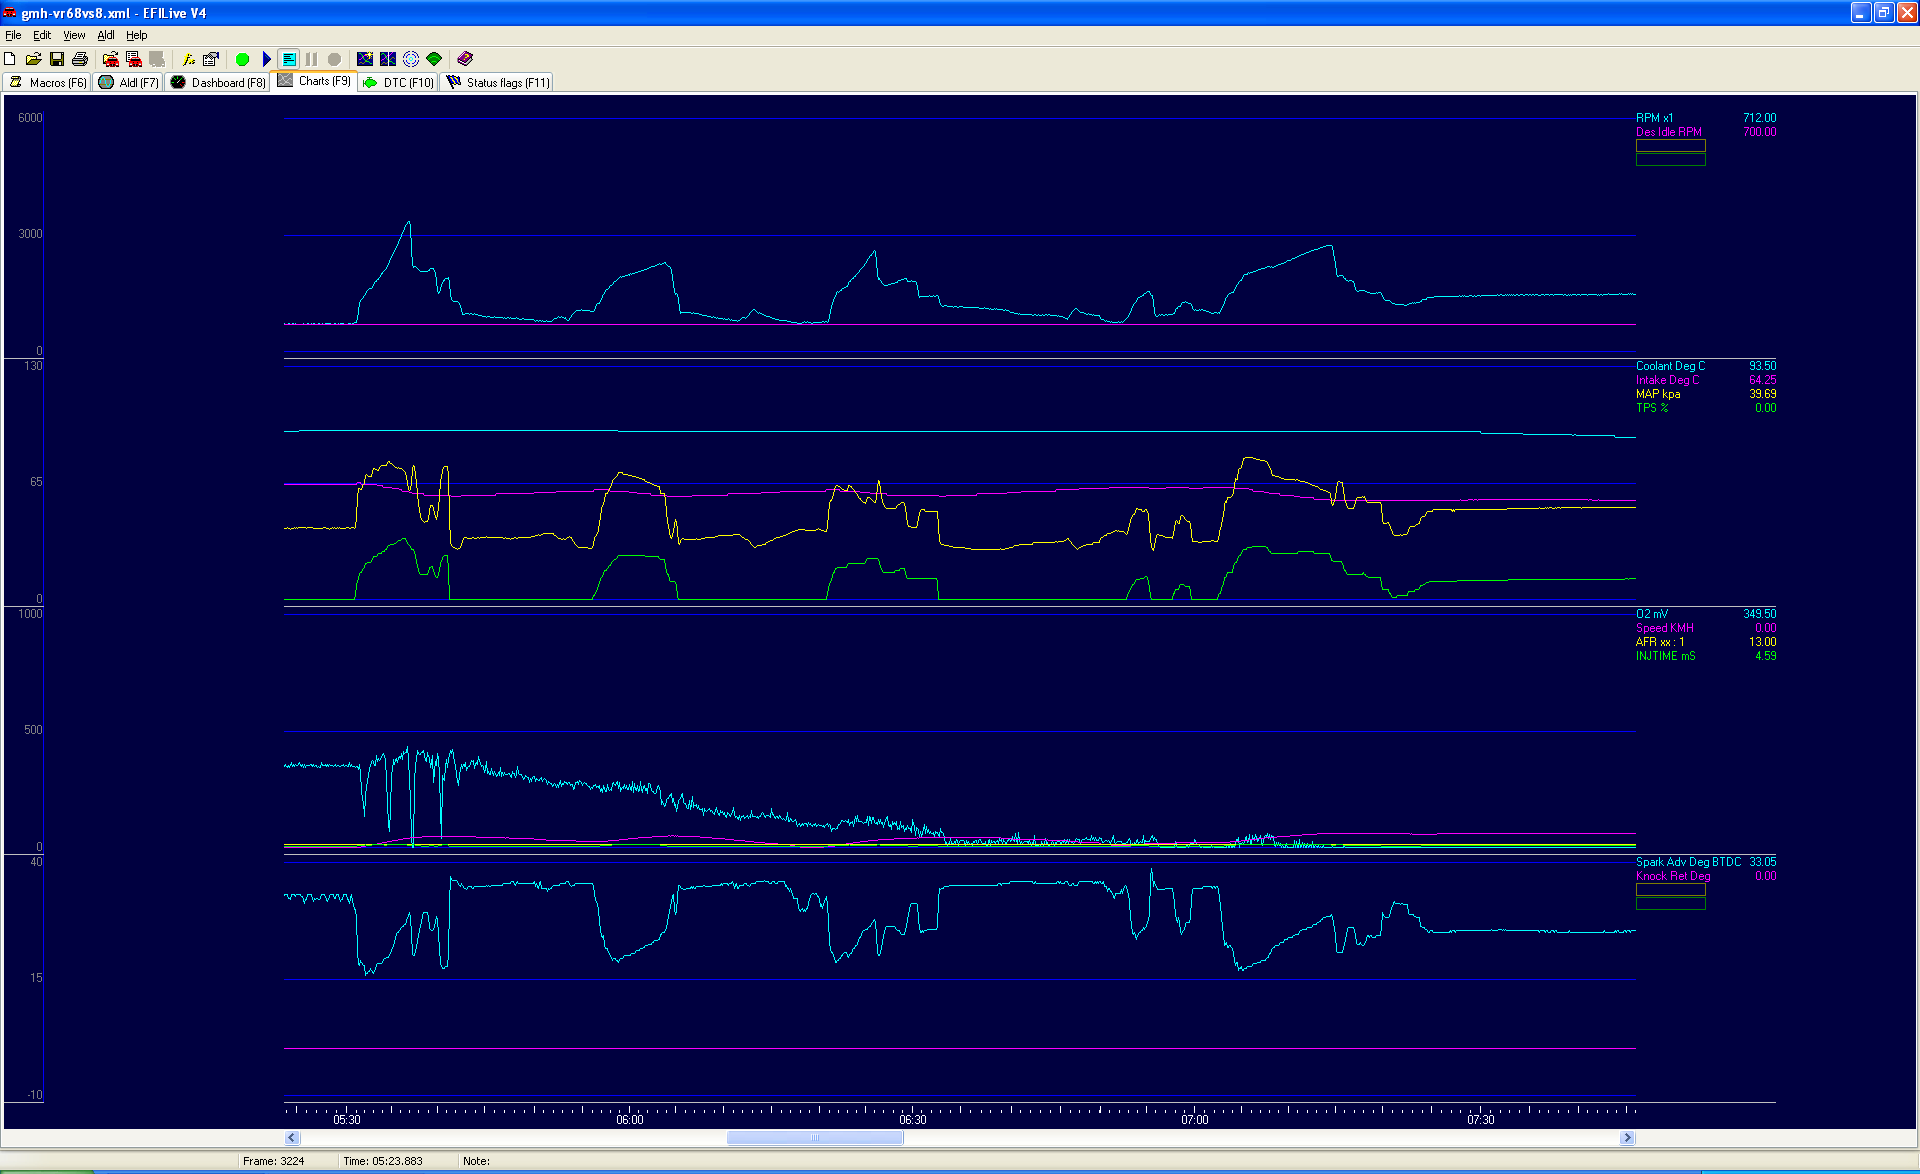Open the Status flags (F11) tab
The image size is (1920, 1174).
[498, 82]
